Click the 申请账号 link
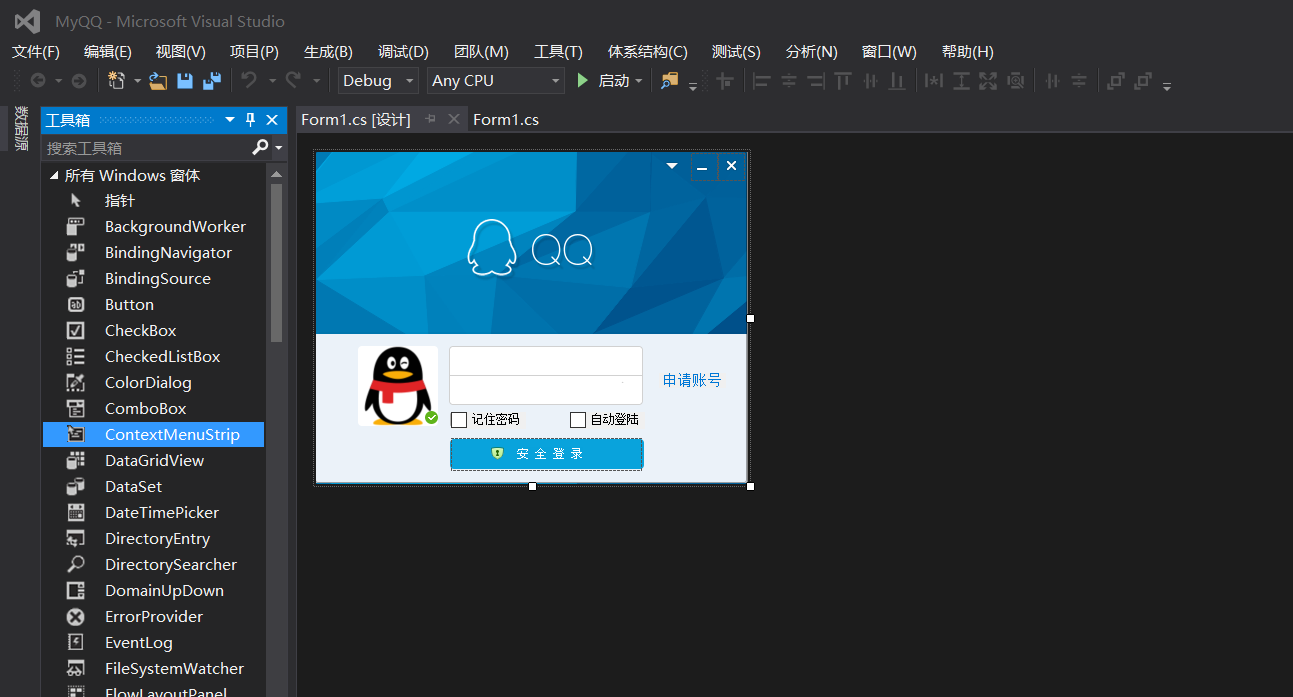The height and width of the screenshot is (697, 1293). [x=692, y=380]
